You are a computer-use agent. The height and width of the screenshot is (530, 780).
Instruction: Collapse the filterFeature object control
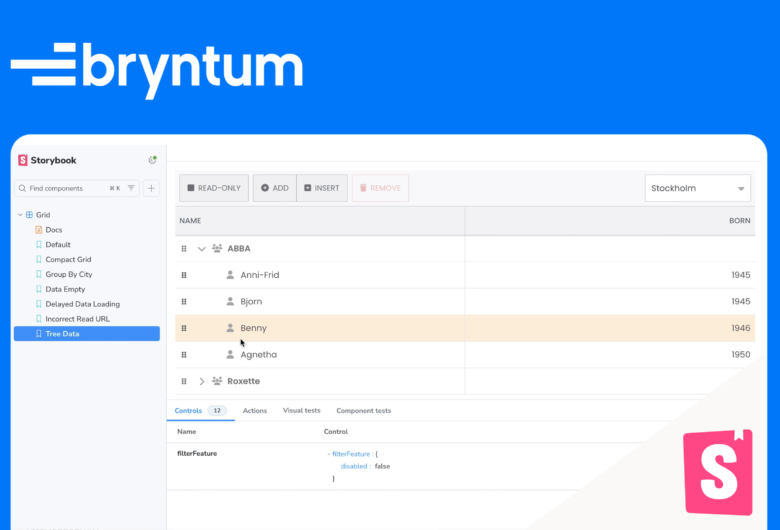tap(329, 454)
